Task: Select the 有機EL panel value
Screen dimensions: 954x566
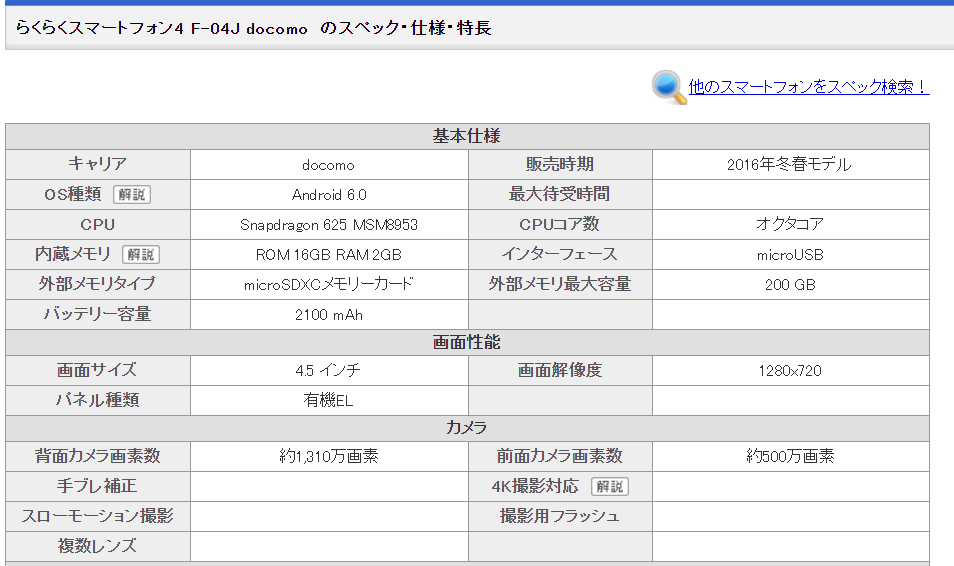Action: pos(328,400)
